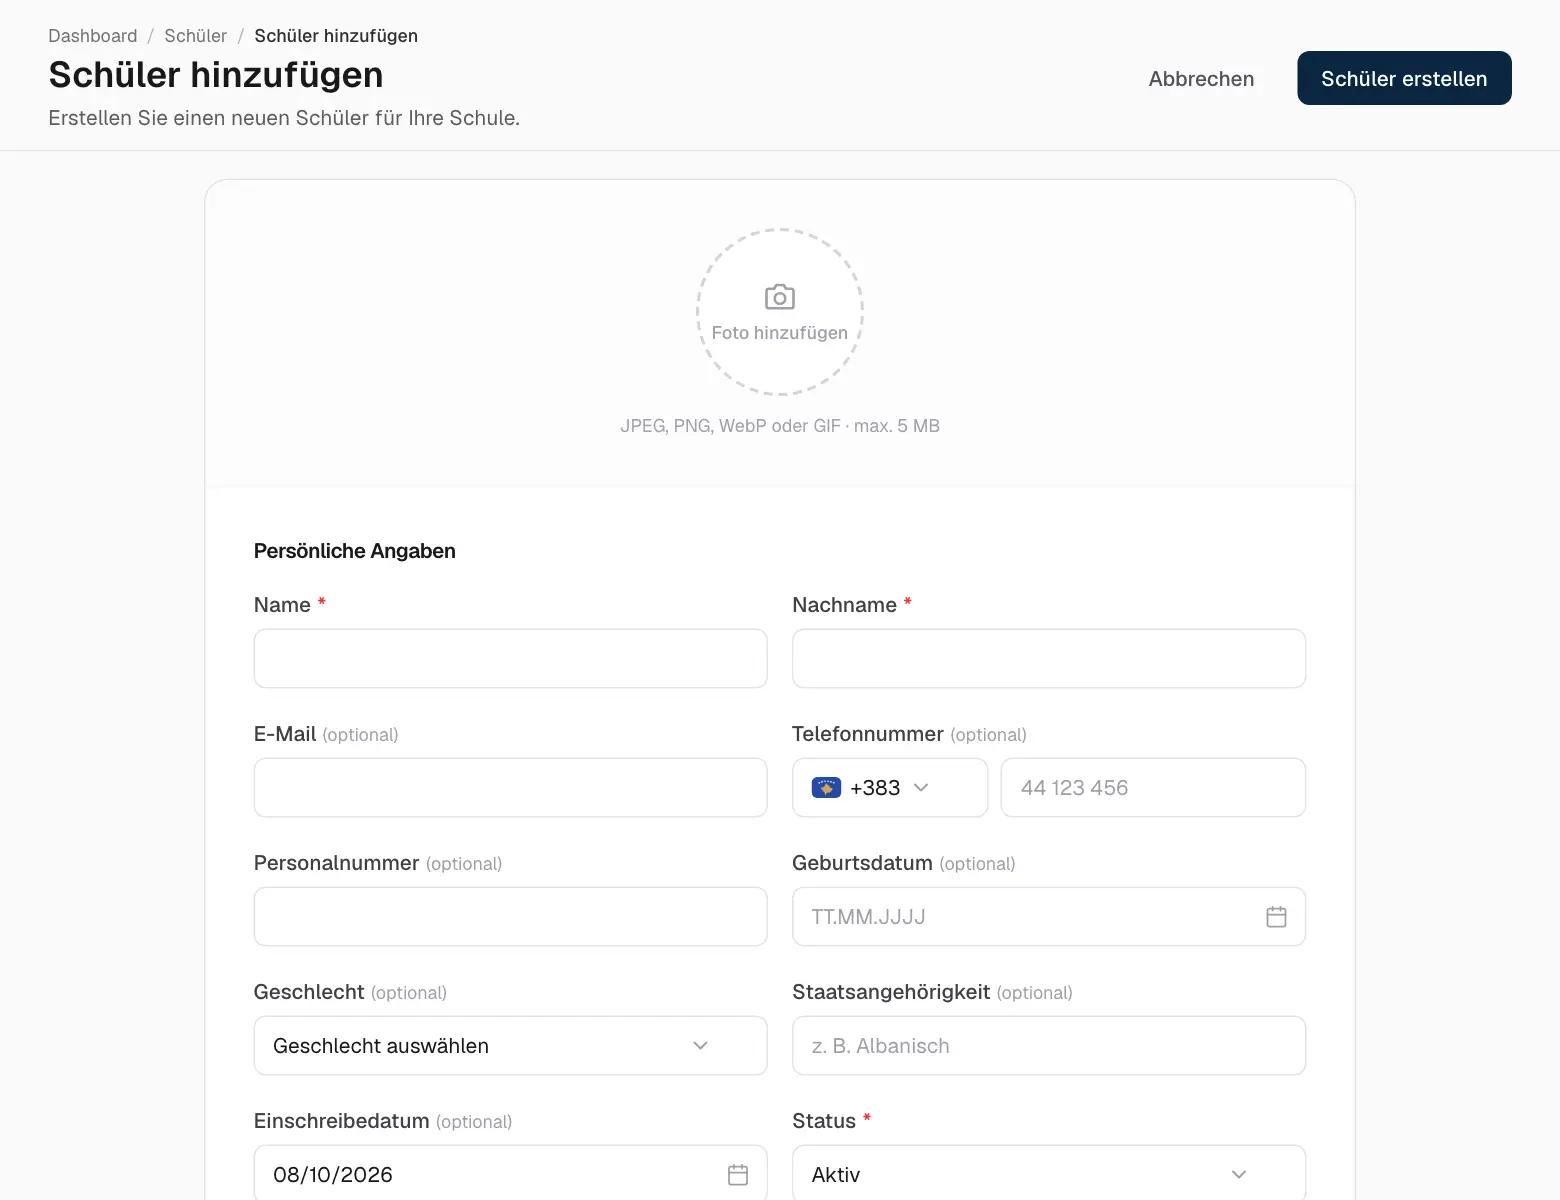This screenshot has height=1200, width=1560.
Task: Click subtitle Erstellen Sie einen neuen Schüler
Action: point(284,118)
